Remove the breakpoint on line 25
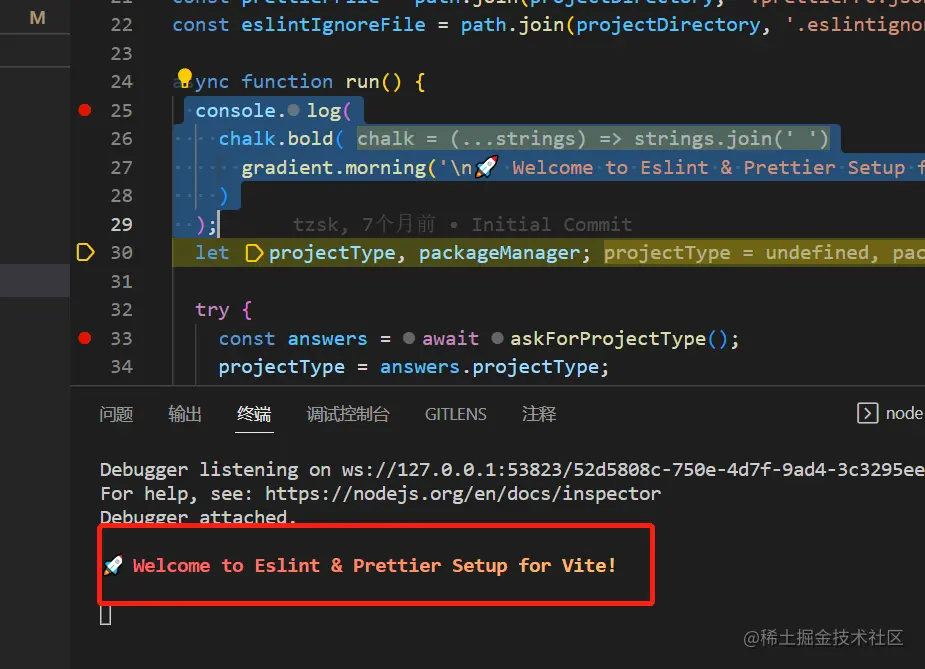 pos(84,110)
